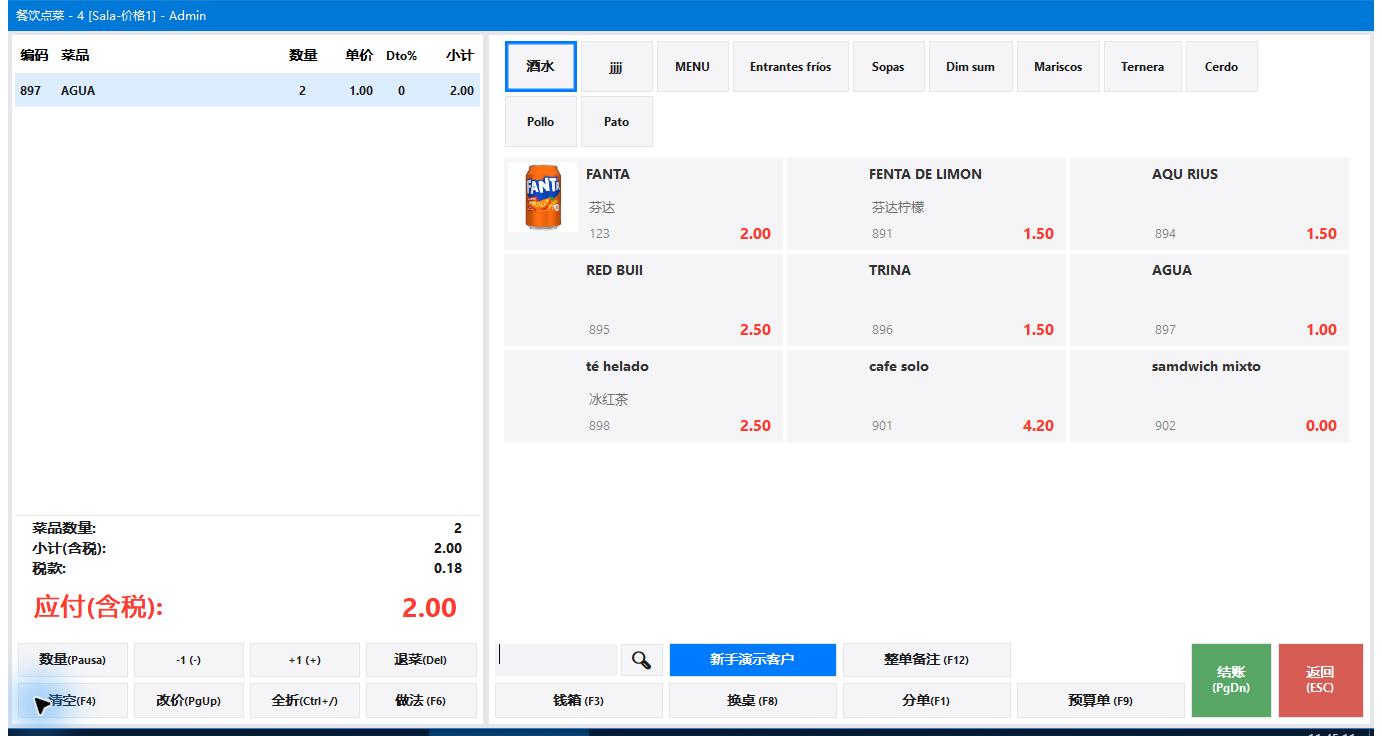The height and width of the screenshot is (736, 1382).
Task: Switch to the Pato category
Action: pos(617,122)
